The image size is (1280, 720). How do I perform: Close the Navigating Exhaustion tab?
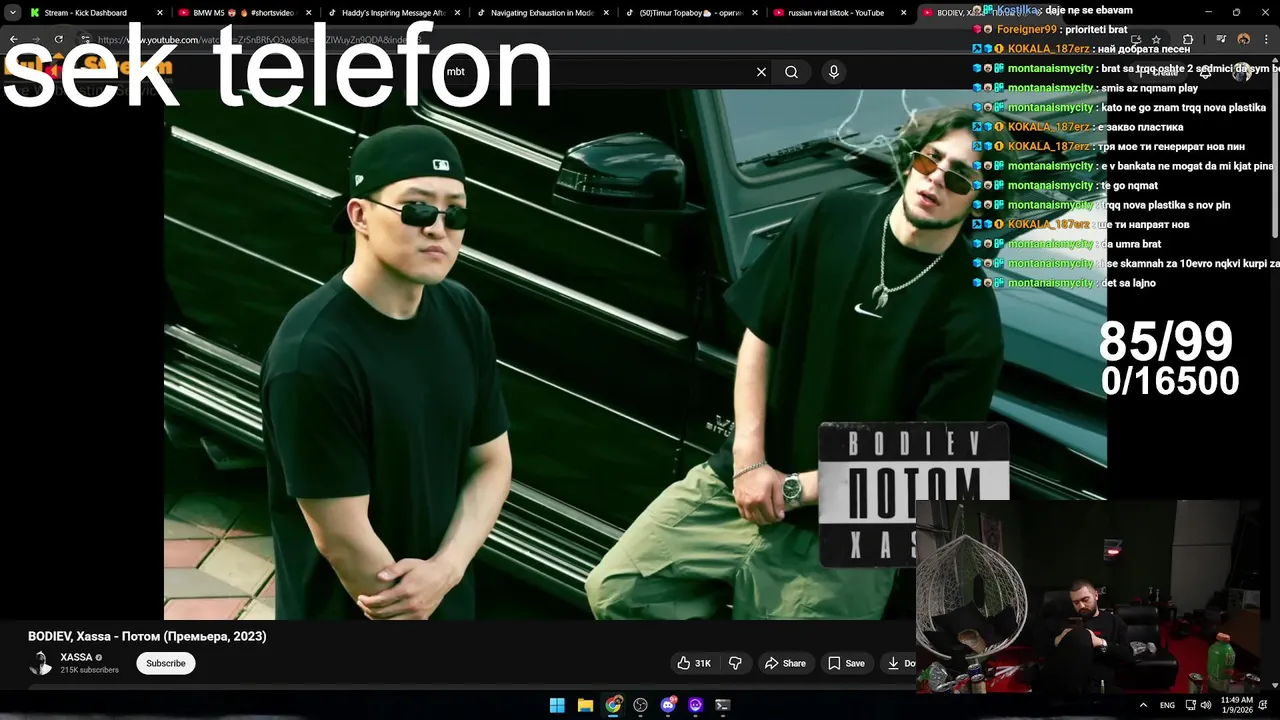[x=606, y=13]
